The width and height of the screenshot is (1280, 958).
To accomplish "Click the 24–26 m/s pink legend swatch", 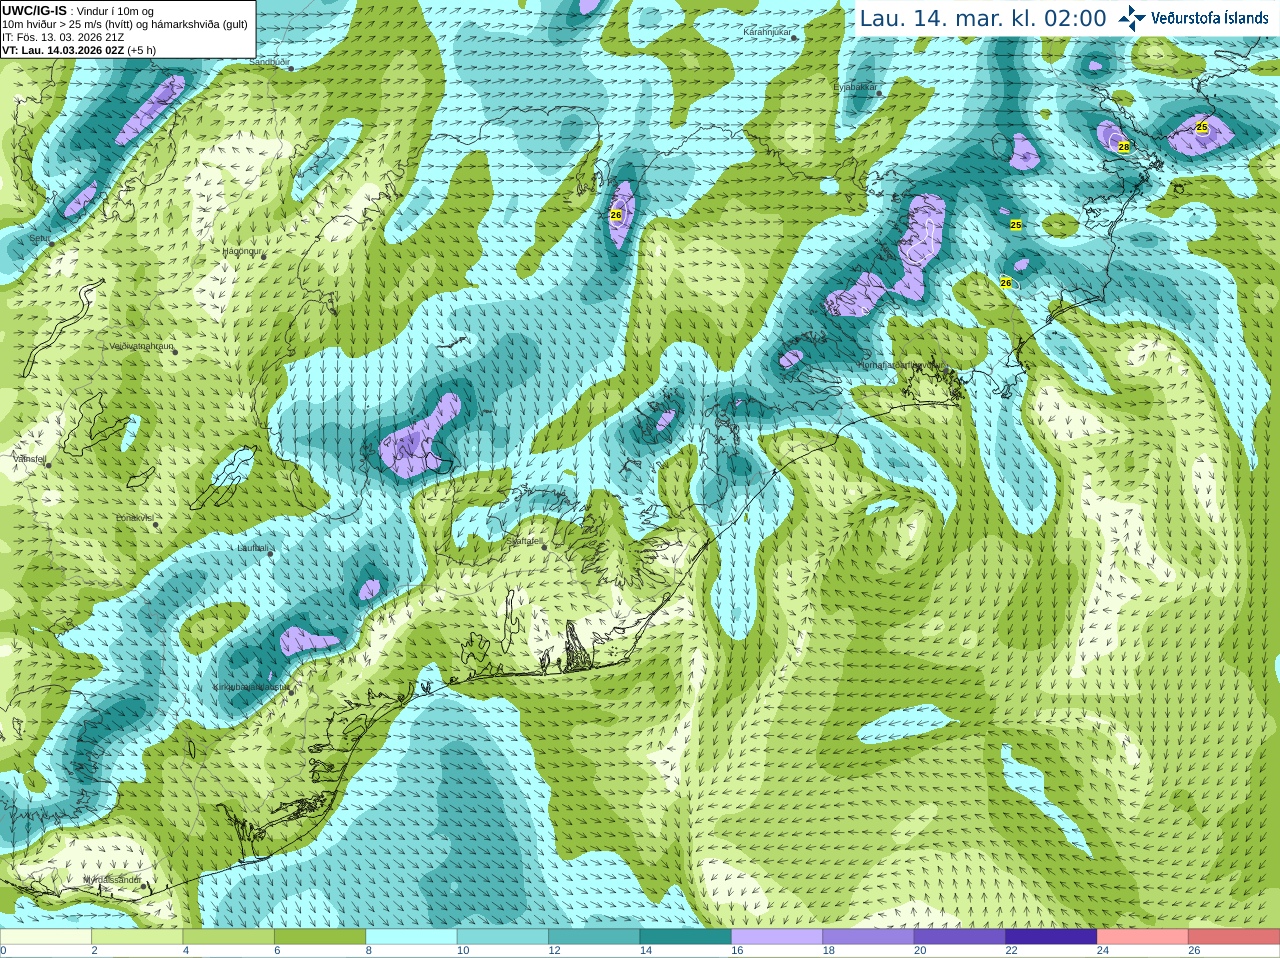I will click(1143, 937).
